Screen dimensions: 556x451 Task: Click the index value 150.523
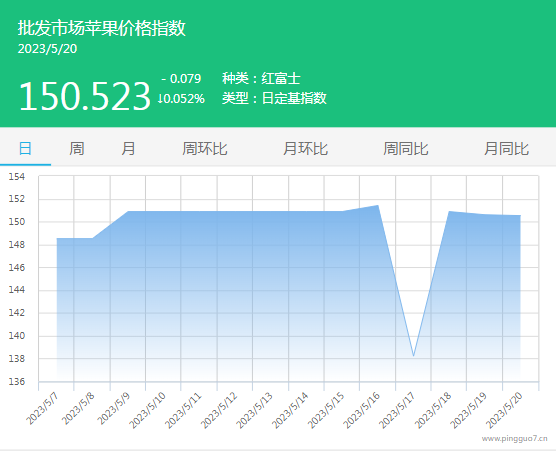[85, 96]
